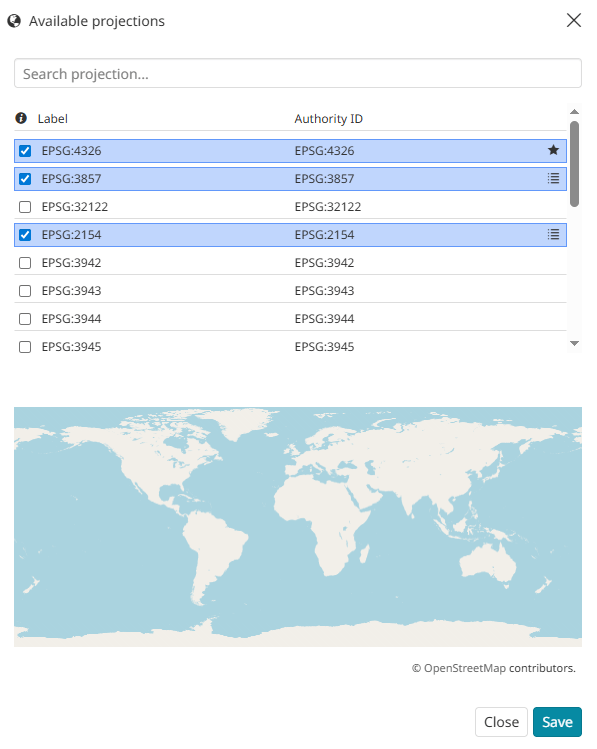
Task: Close the dialog with the X icon
Action: 574,20
